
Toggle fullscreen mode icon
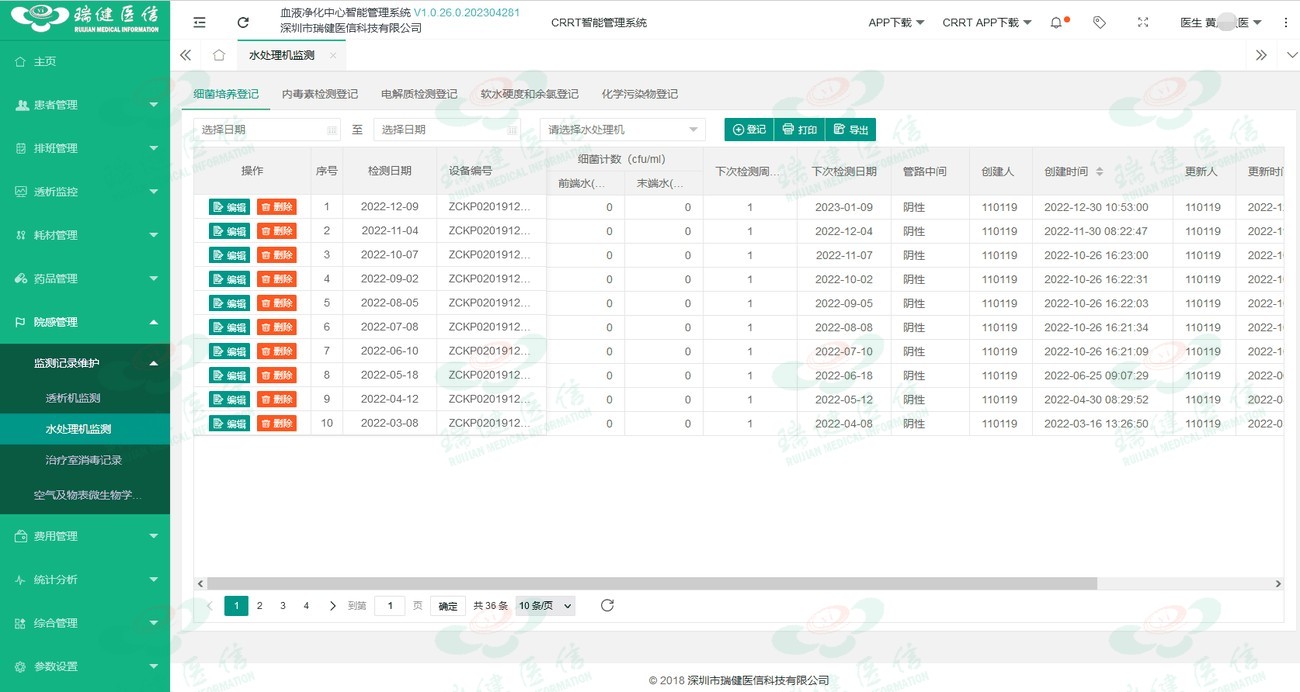(1143, 22)
